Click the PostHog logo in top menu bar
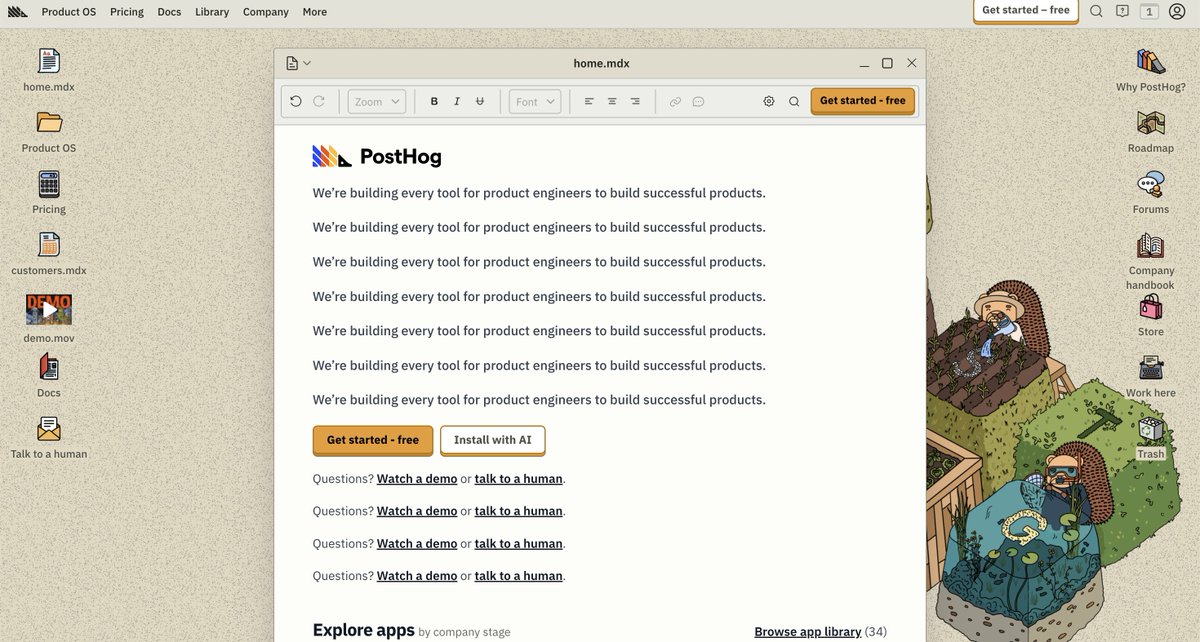Viewport: 1200px width, 642px height. [x=18, y=12]
